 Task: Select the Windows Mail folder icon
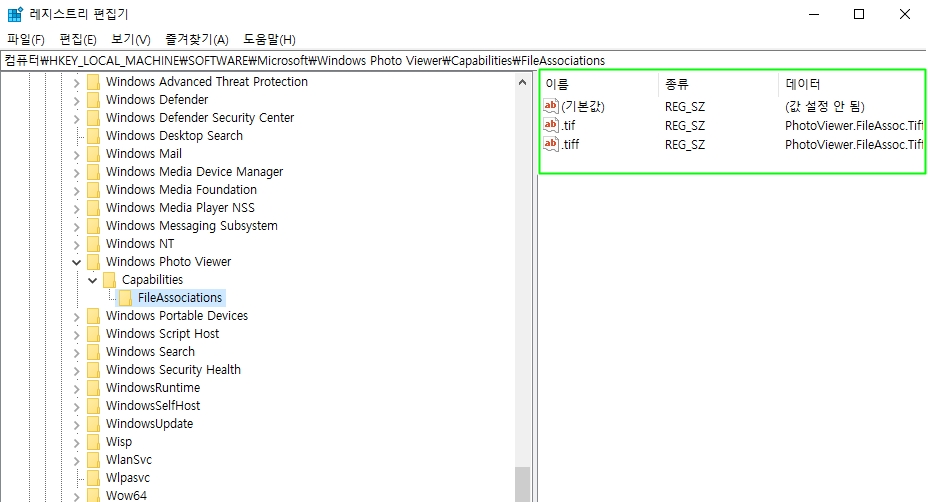click(x=94, y=153)
